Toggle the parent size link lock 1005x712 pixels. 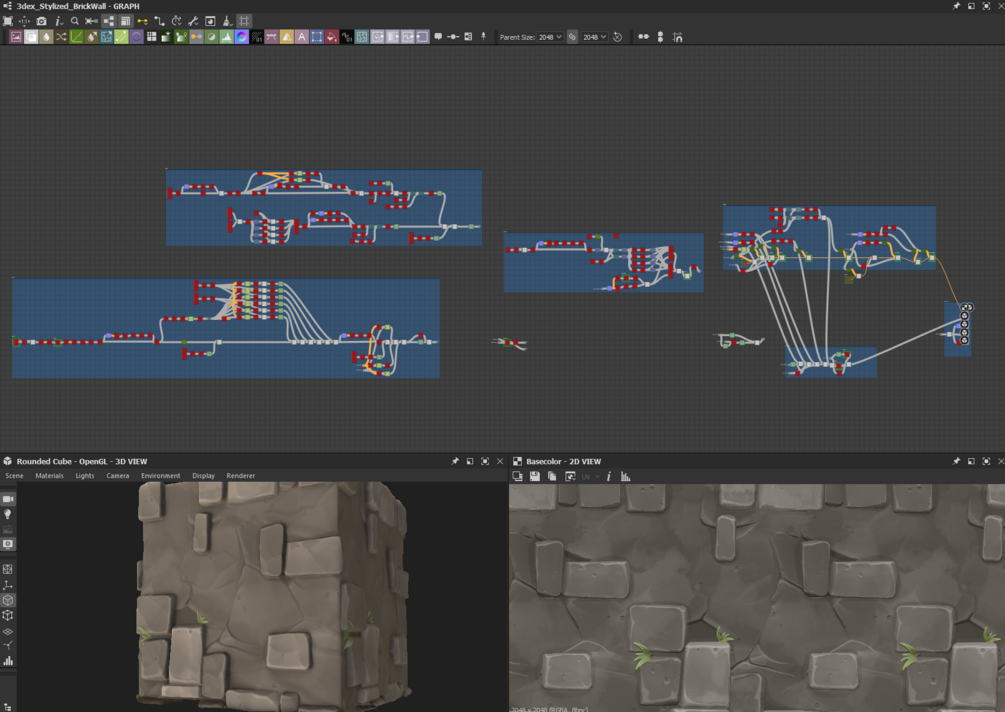pos(572,37)
